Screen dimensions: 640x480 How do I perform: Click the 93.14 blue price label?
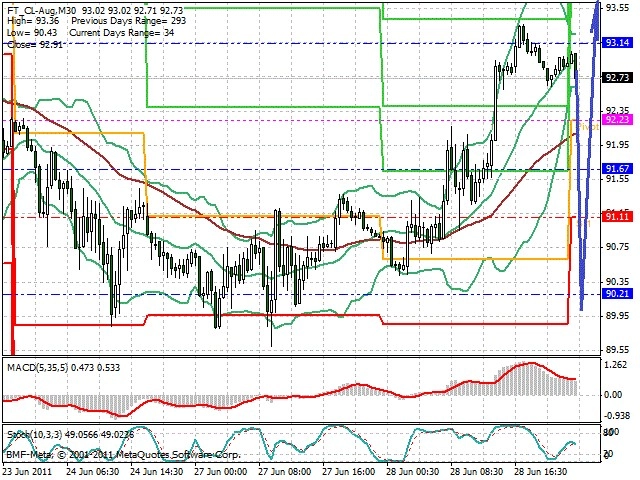click(x=617, y=42)
